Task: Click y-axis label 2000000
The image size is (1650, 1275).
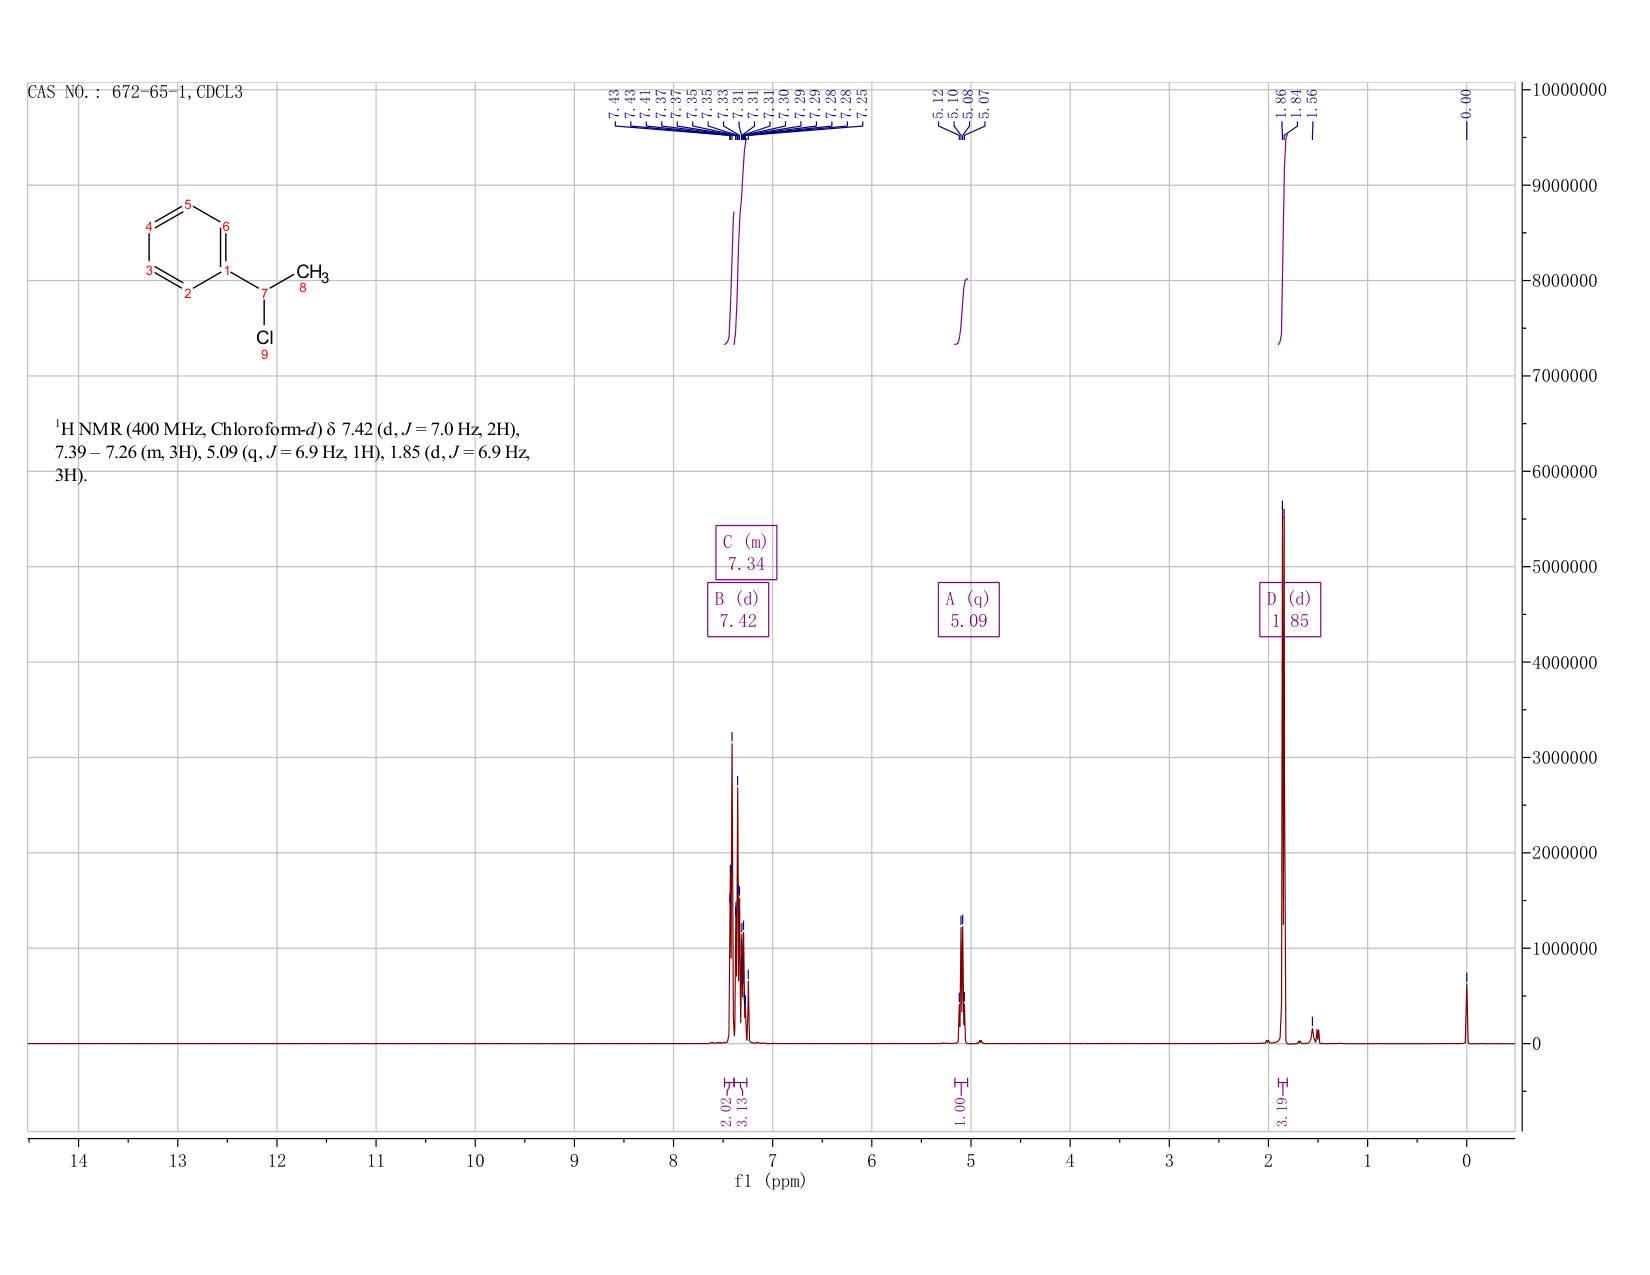Action: click(x=1564, y=853)
